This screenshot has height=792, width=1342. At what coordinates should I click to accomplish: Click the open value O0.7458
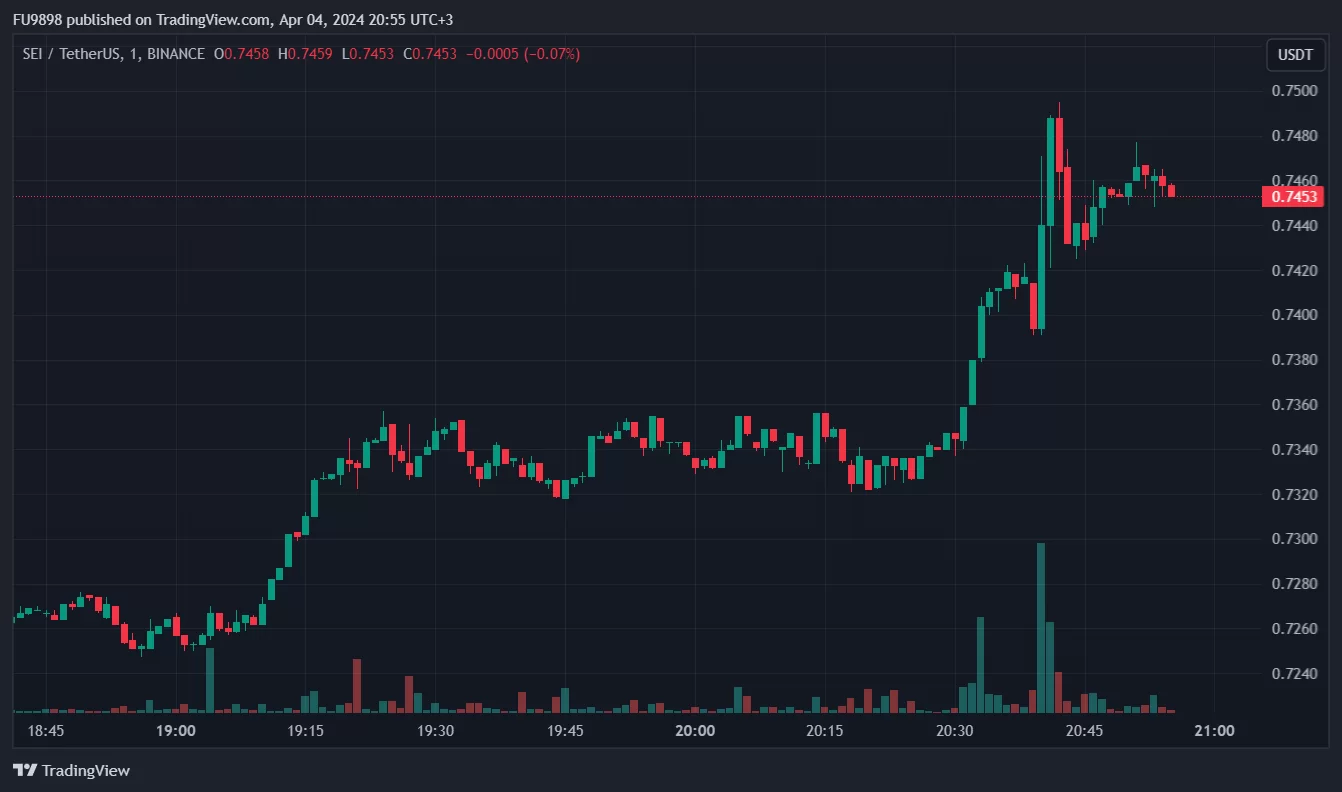(241, 54)
